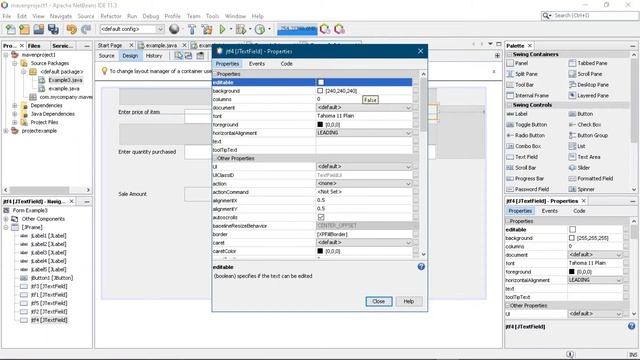Click foreground color swatch in Properties dialog
This screenshot has height=360, width=640.
coord(320,124)
